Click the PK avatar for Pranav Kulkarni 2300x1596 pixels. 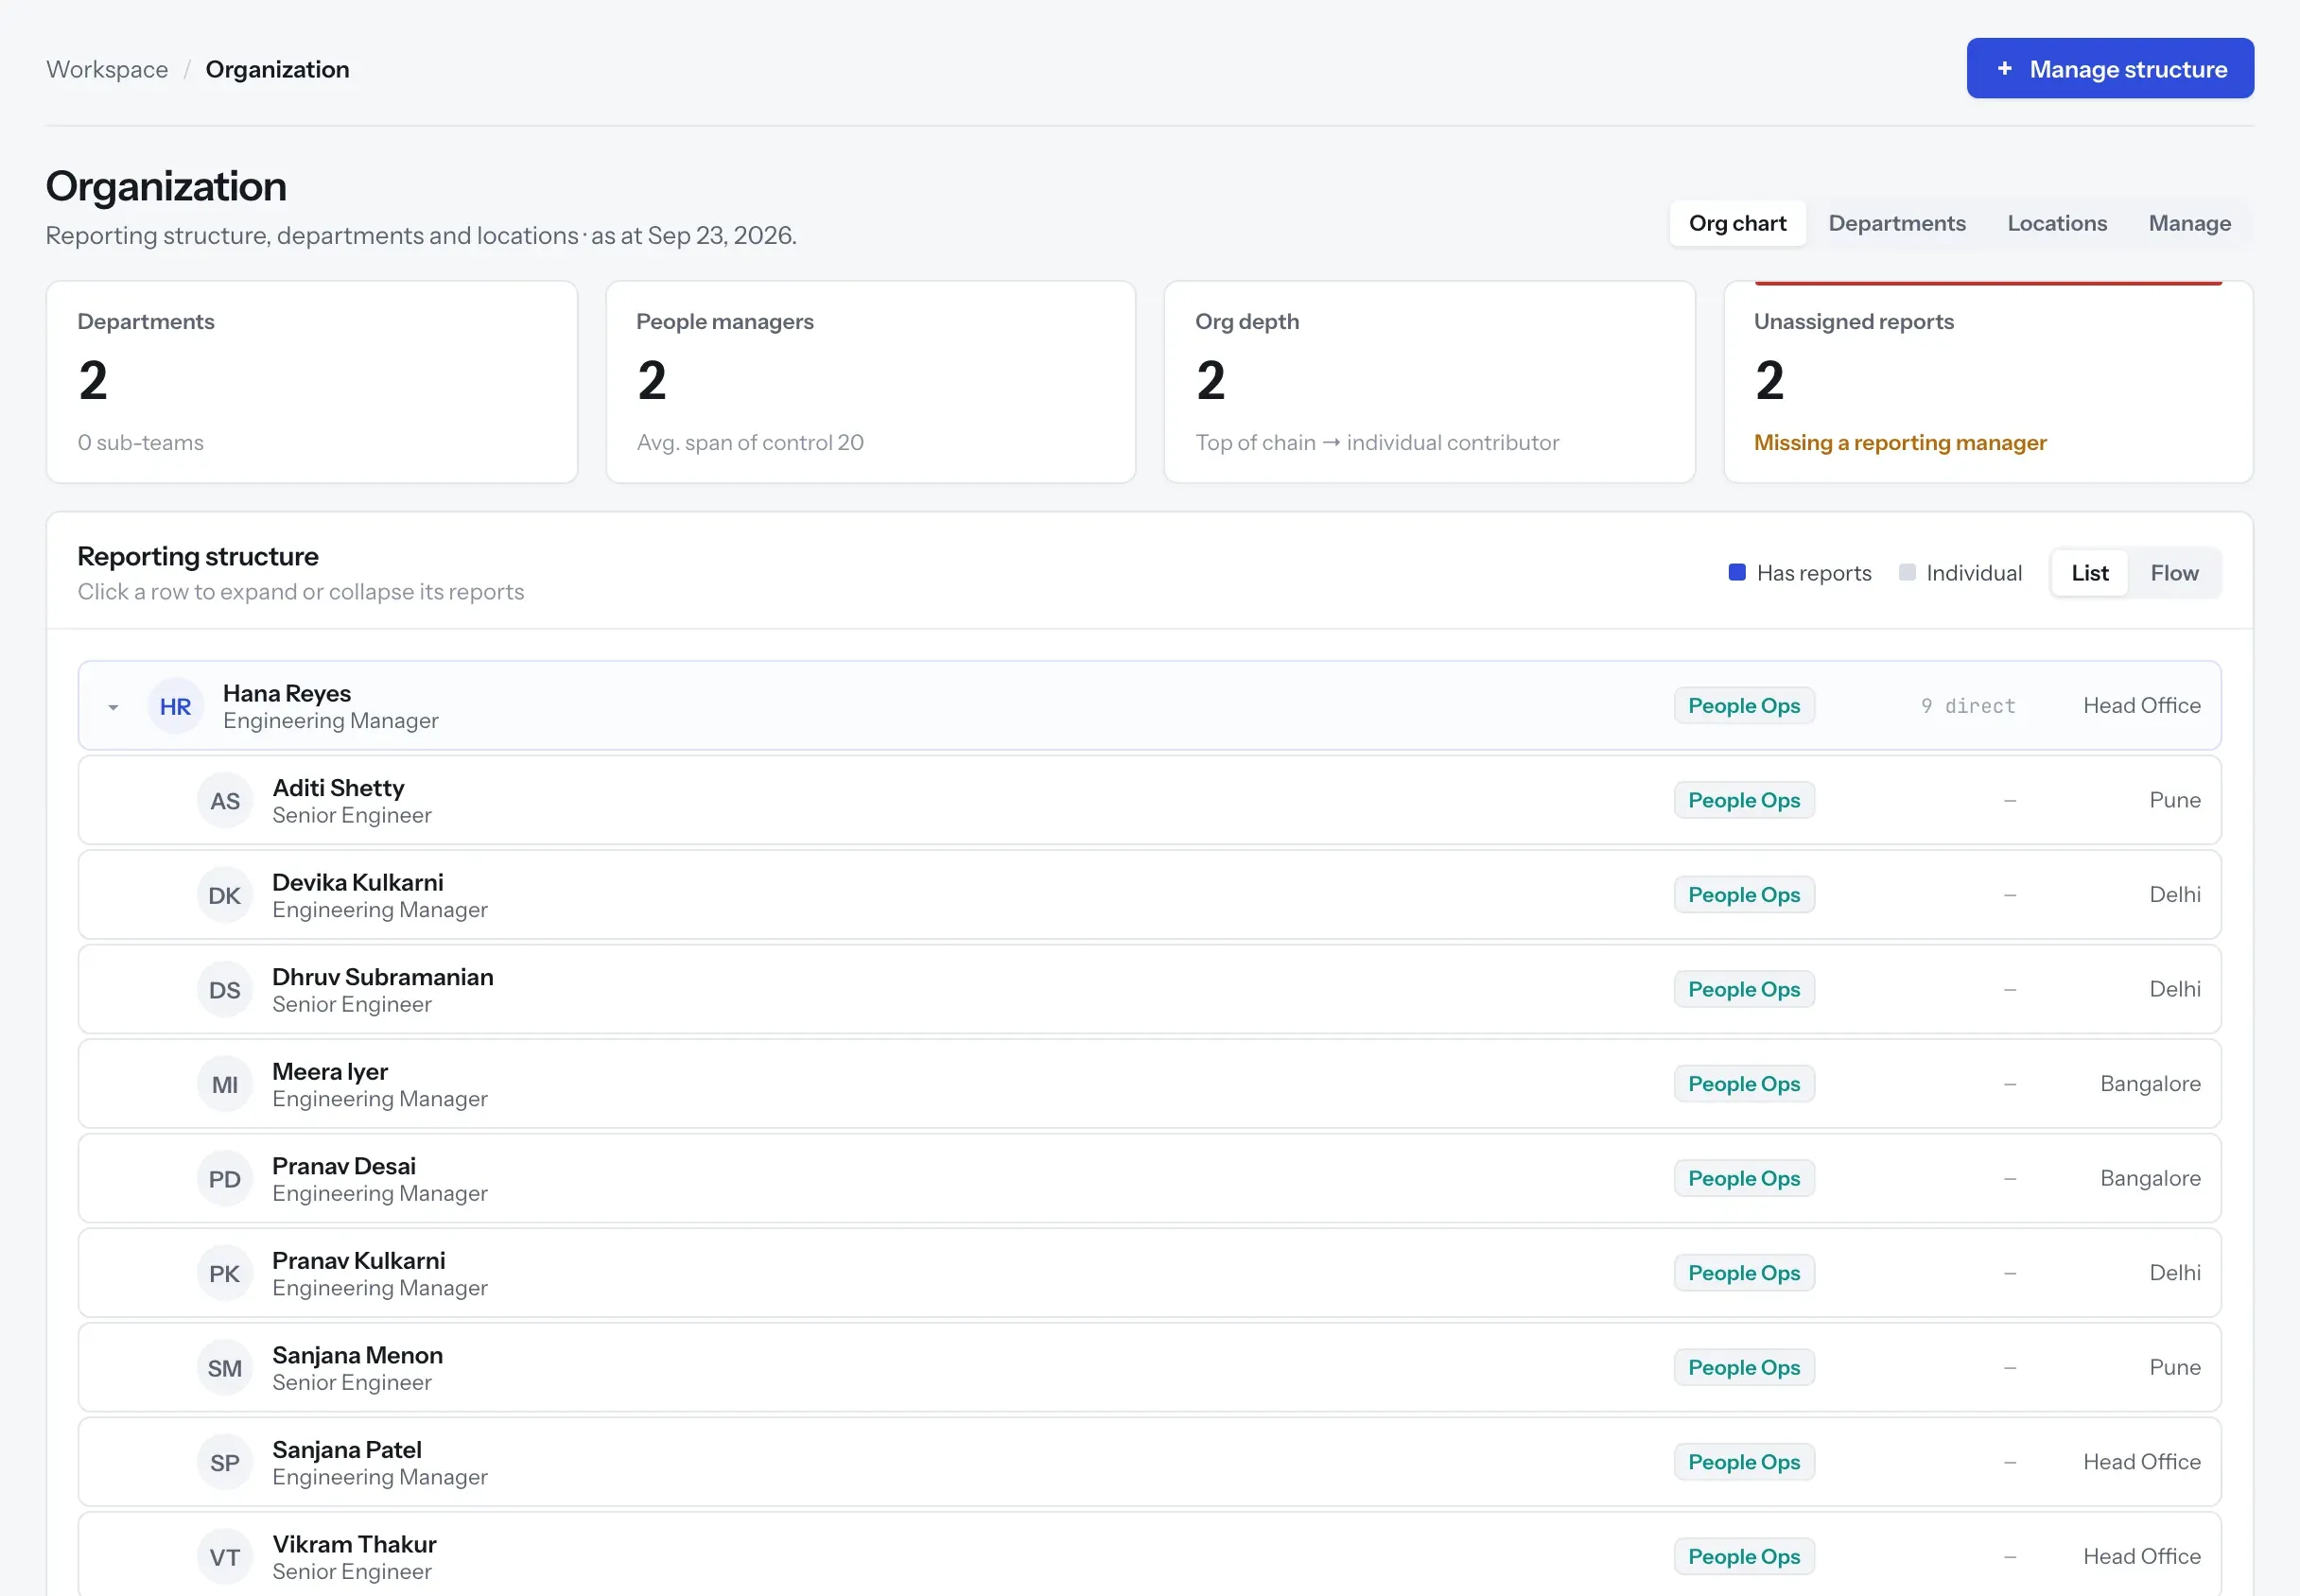[x=225, y=1274]
